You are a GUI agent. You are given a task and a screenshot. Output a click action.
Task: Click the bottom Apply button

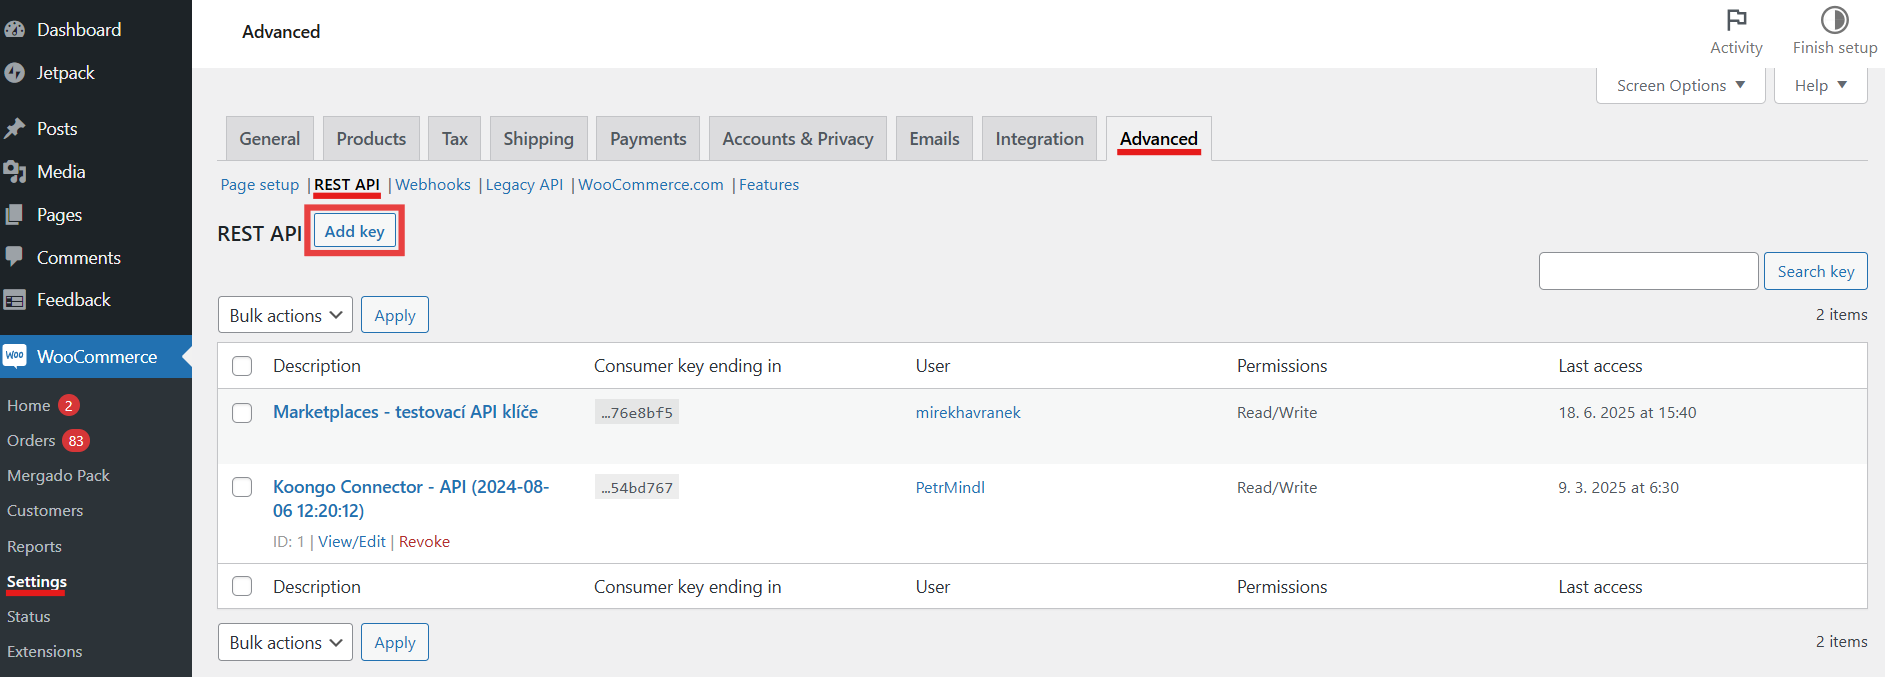395,642
